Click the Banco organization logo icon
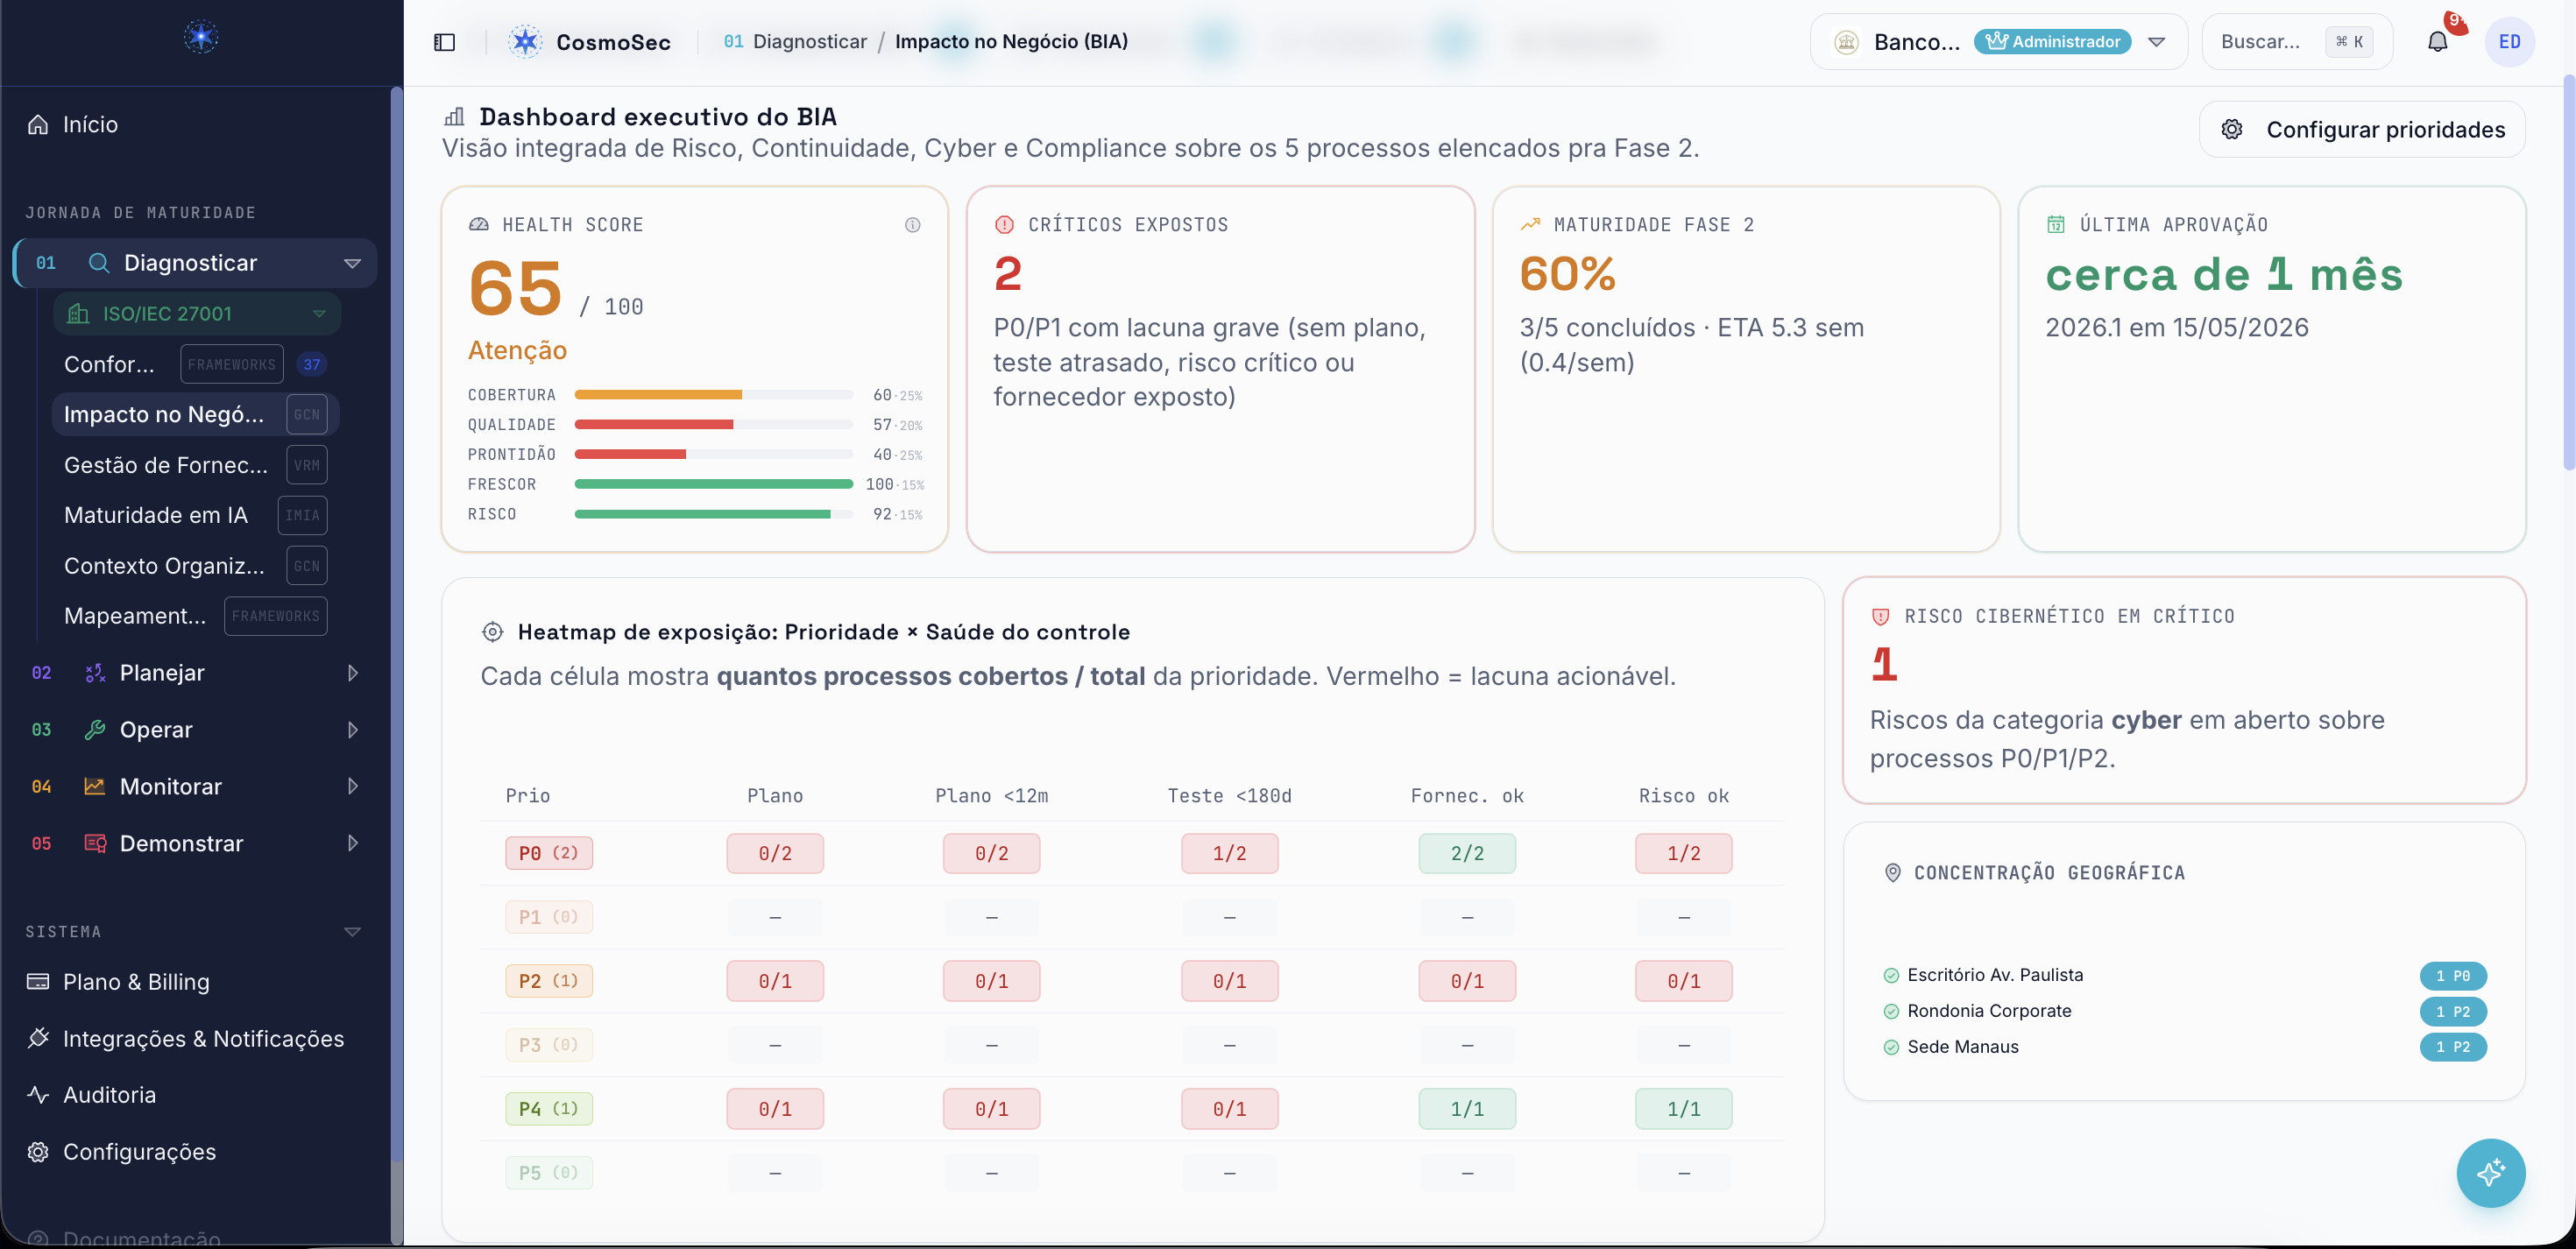2576x1249 pixels. pyautogui.click(x=1846, y=42)
